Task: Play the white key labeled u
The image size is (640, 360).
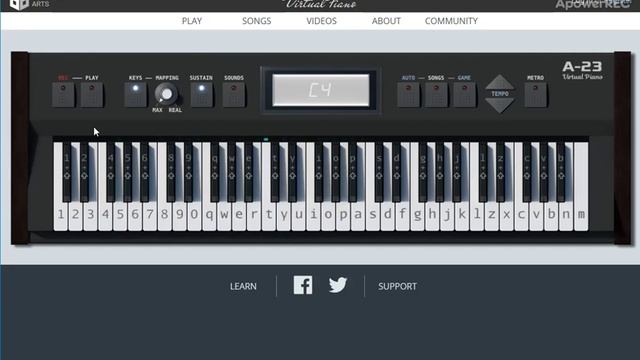Action: click(x=299, y=214)
